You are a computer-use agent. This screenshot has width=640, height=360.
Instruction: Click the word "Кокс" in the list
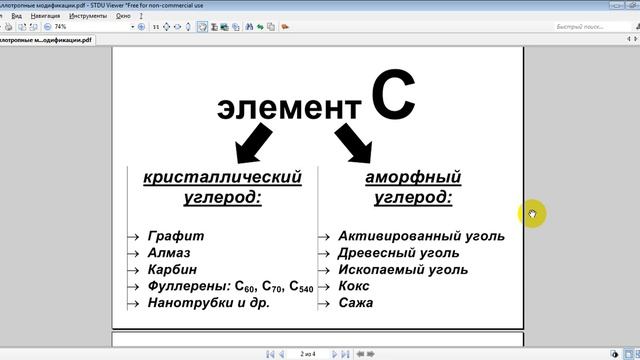click(x=353, y=286)
